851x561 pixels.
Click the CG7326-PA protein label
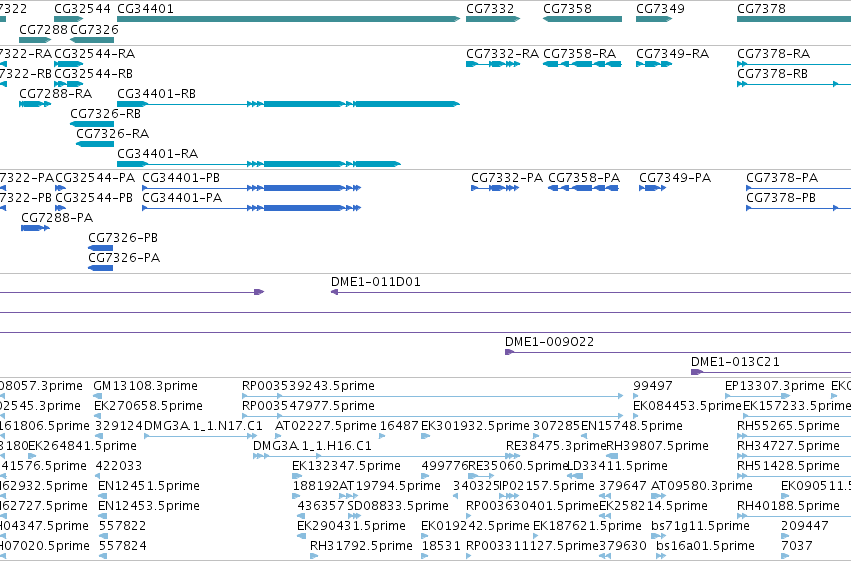[124, 258]
